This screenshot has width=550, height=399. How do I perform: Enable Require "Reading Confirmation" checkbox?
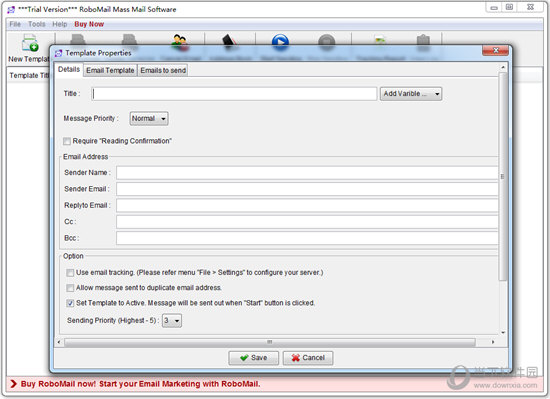(67, 141)
